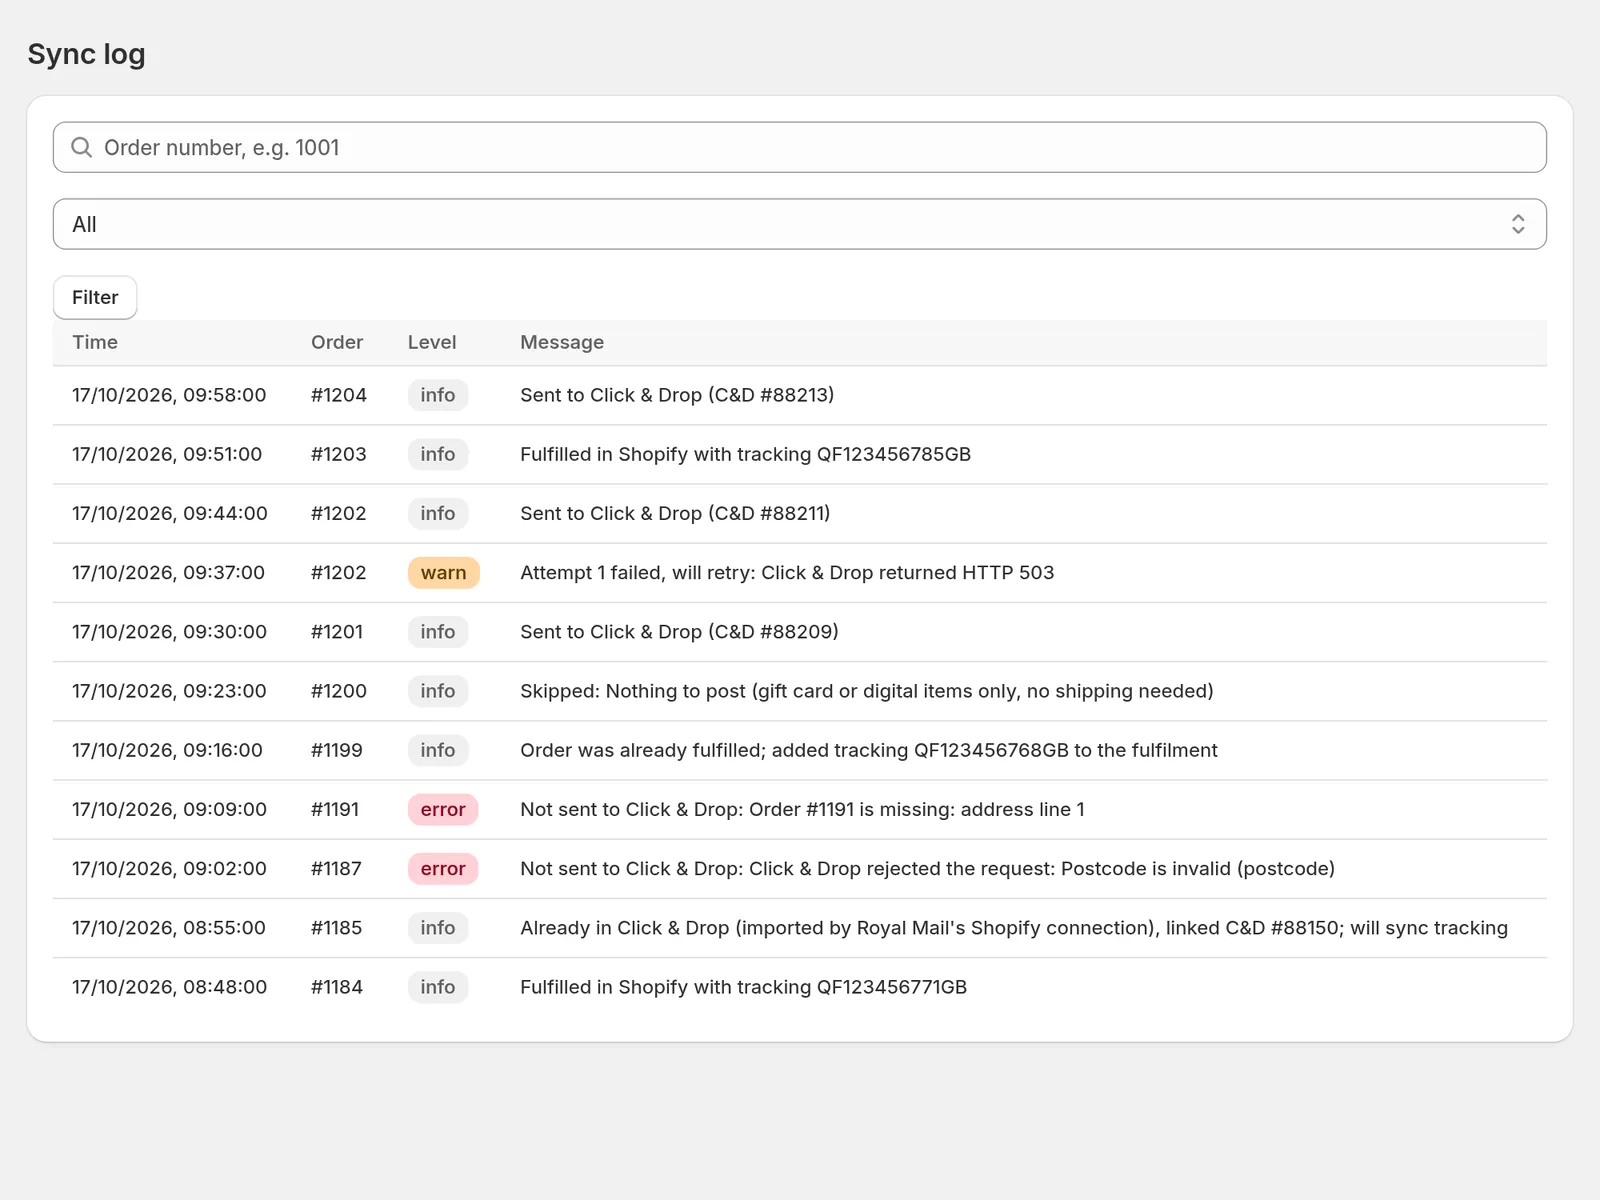
Task: Click timestamp 17/10/2026, 09:37:00
Action: point(168,573)
